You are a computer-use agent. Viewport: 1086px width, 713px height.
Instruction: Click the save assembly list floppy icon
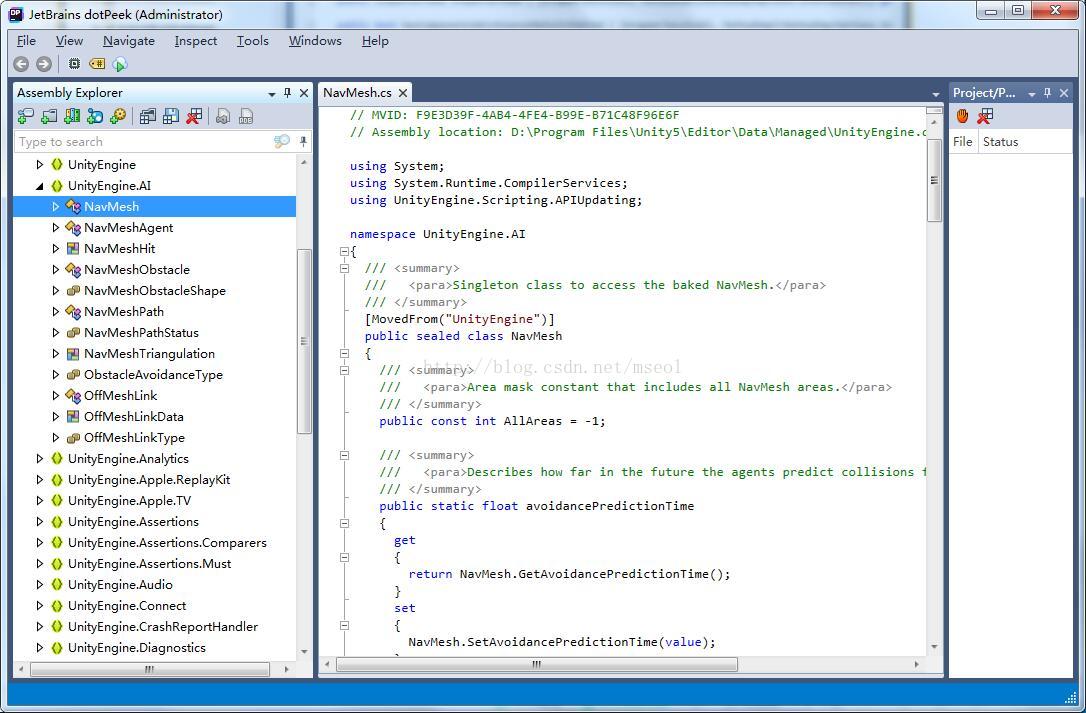point(170,116)
